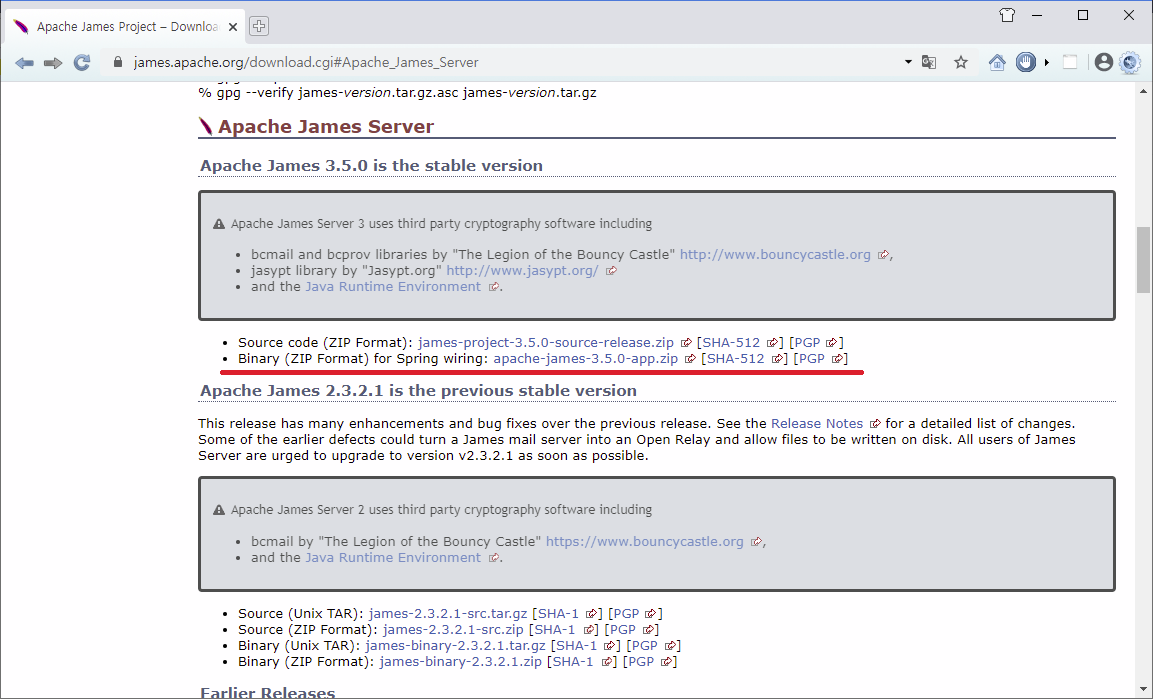Close the Apache James Project tab

click(233, 27)
